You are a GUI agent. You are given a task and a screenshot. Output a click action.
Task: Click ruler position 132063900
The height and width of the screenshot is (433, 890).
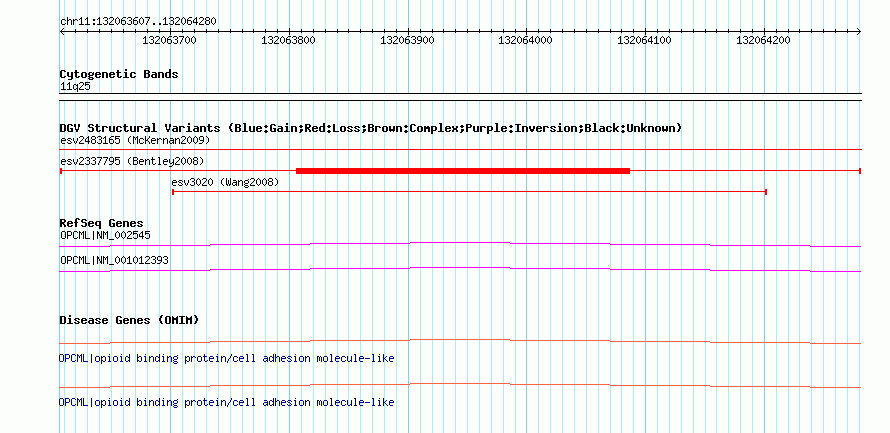tap(407, 40)
